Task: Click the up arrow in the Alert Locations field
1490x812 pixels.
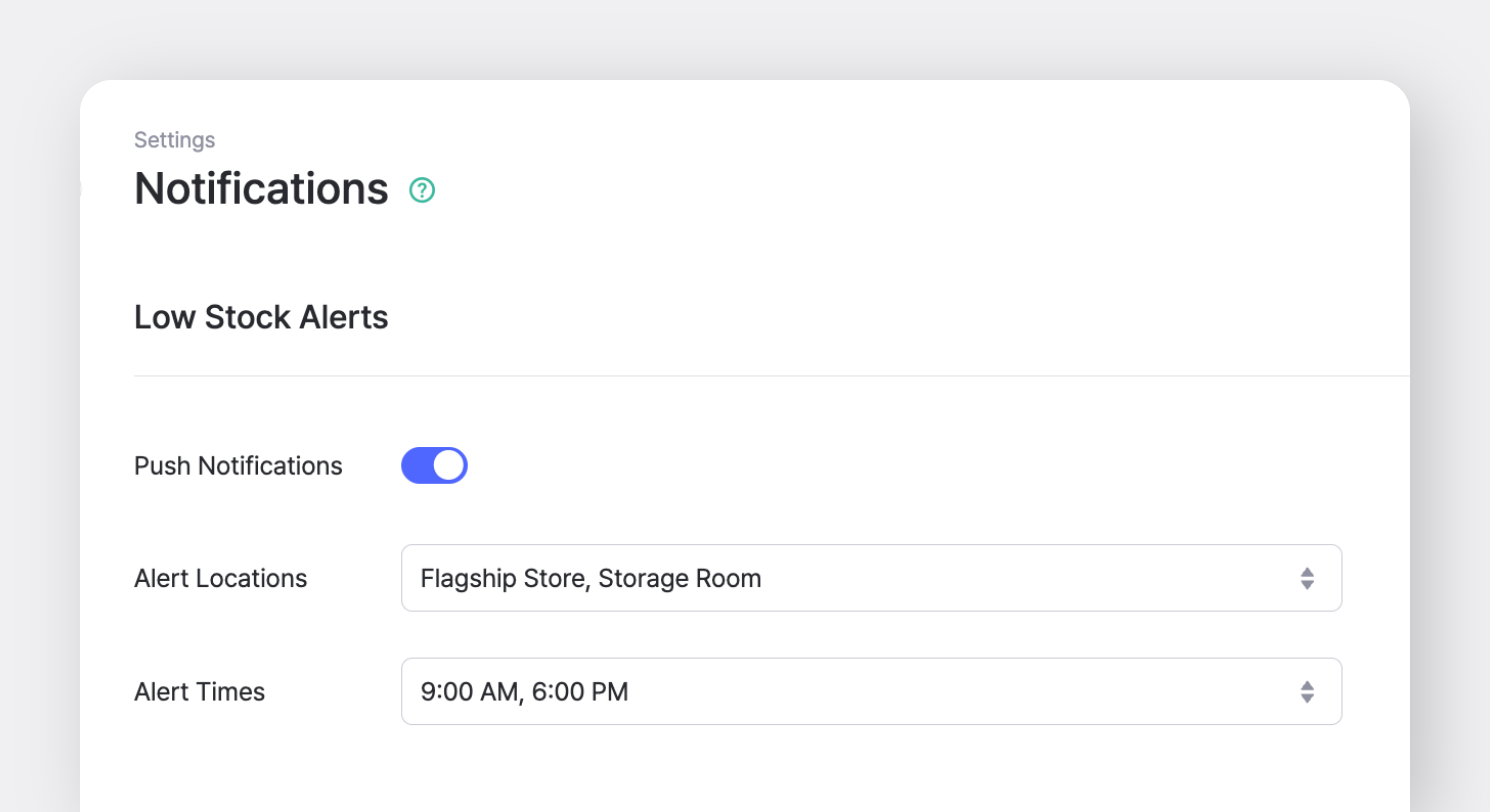Action: (x=1306, y=571)
